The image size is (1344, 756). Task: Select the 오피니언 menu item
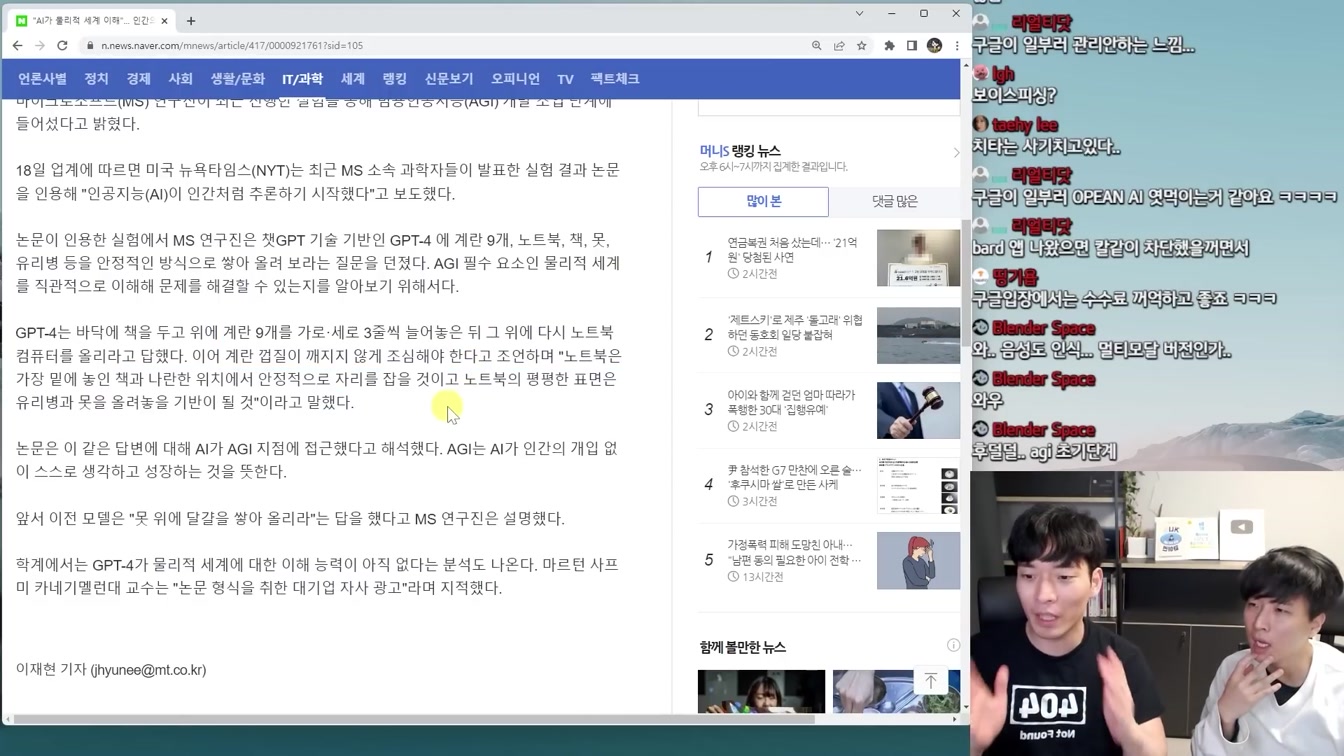515,79
